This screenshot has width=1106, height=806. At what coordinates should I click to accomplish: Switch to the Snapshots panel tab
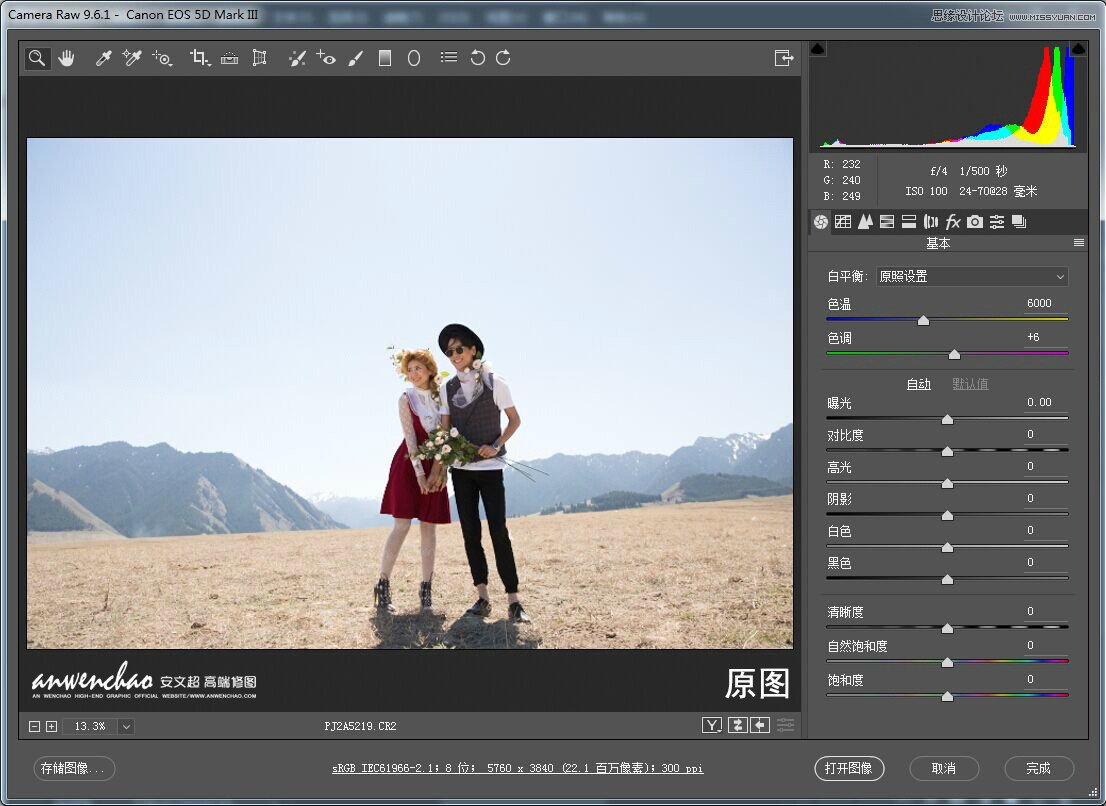coord(1019,222)
